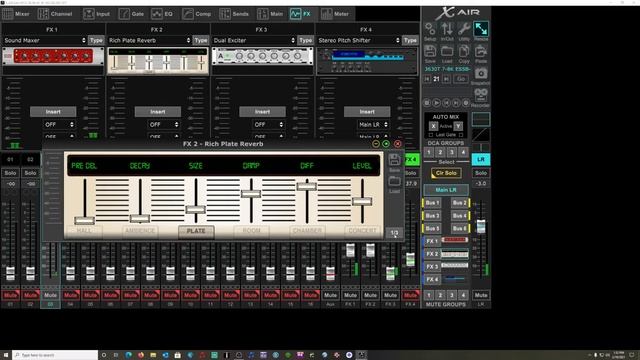
Task: Click the Save floppy disk icon in X AIR panel
Action: point(430,51)
